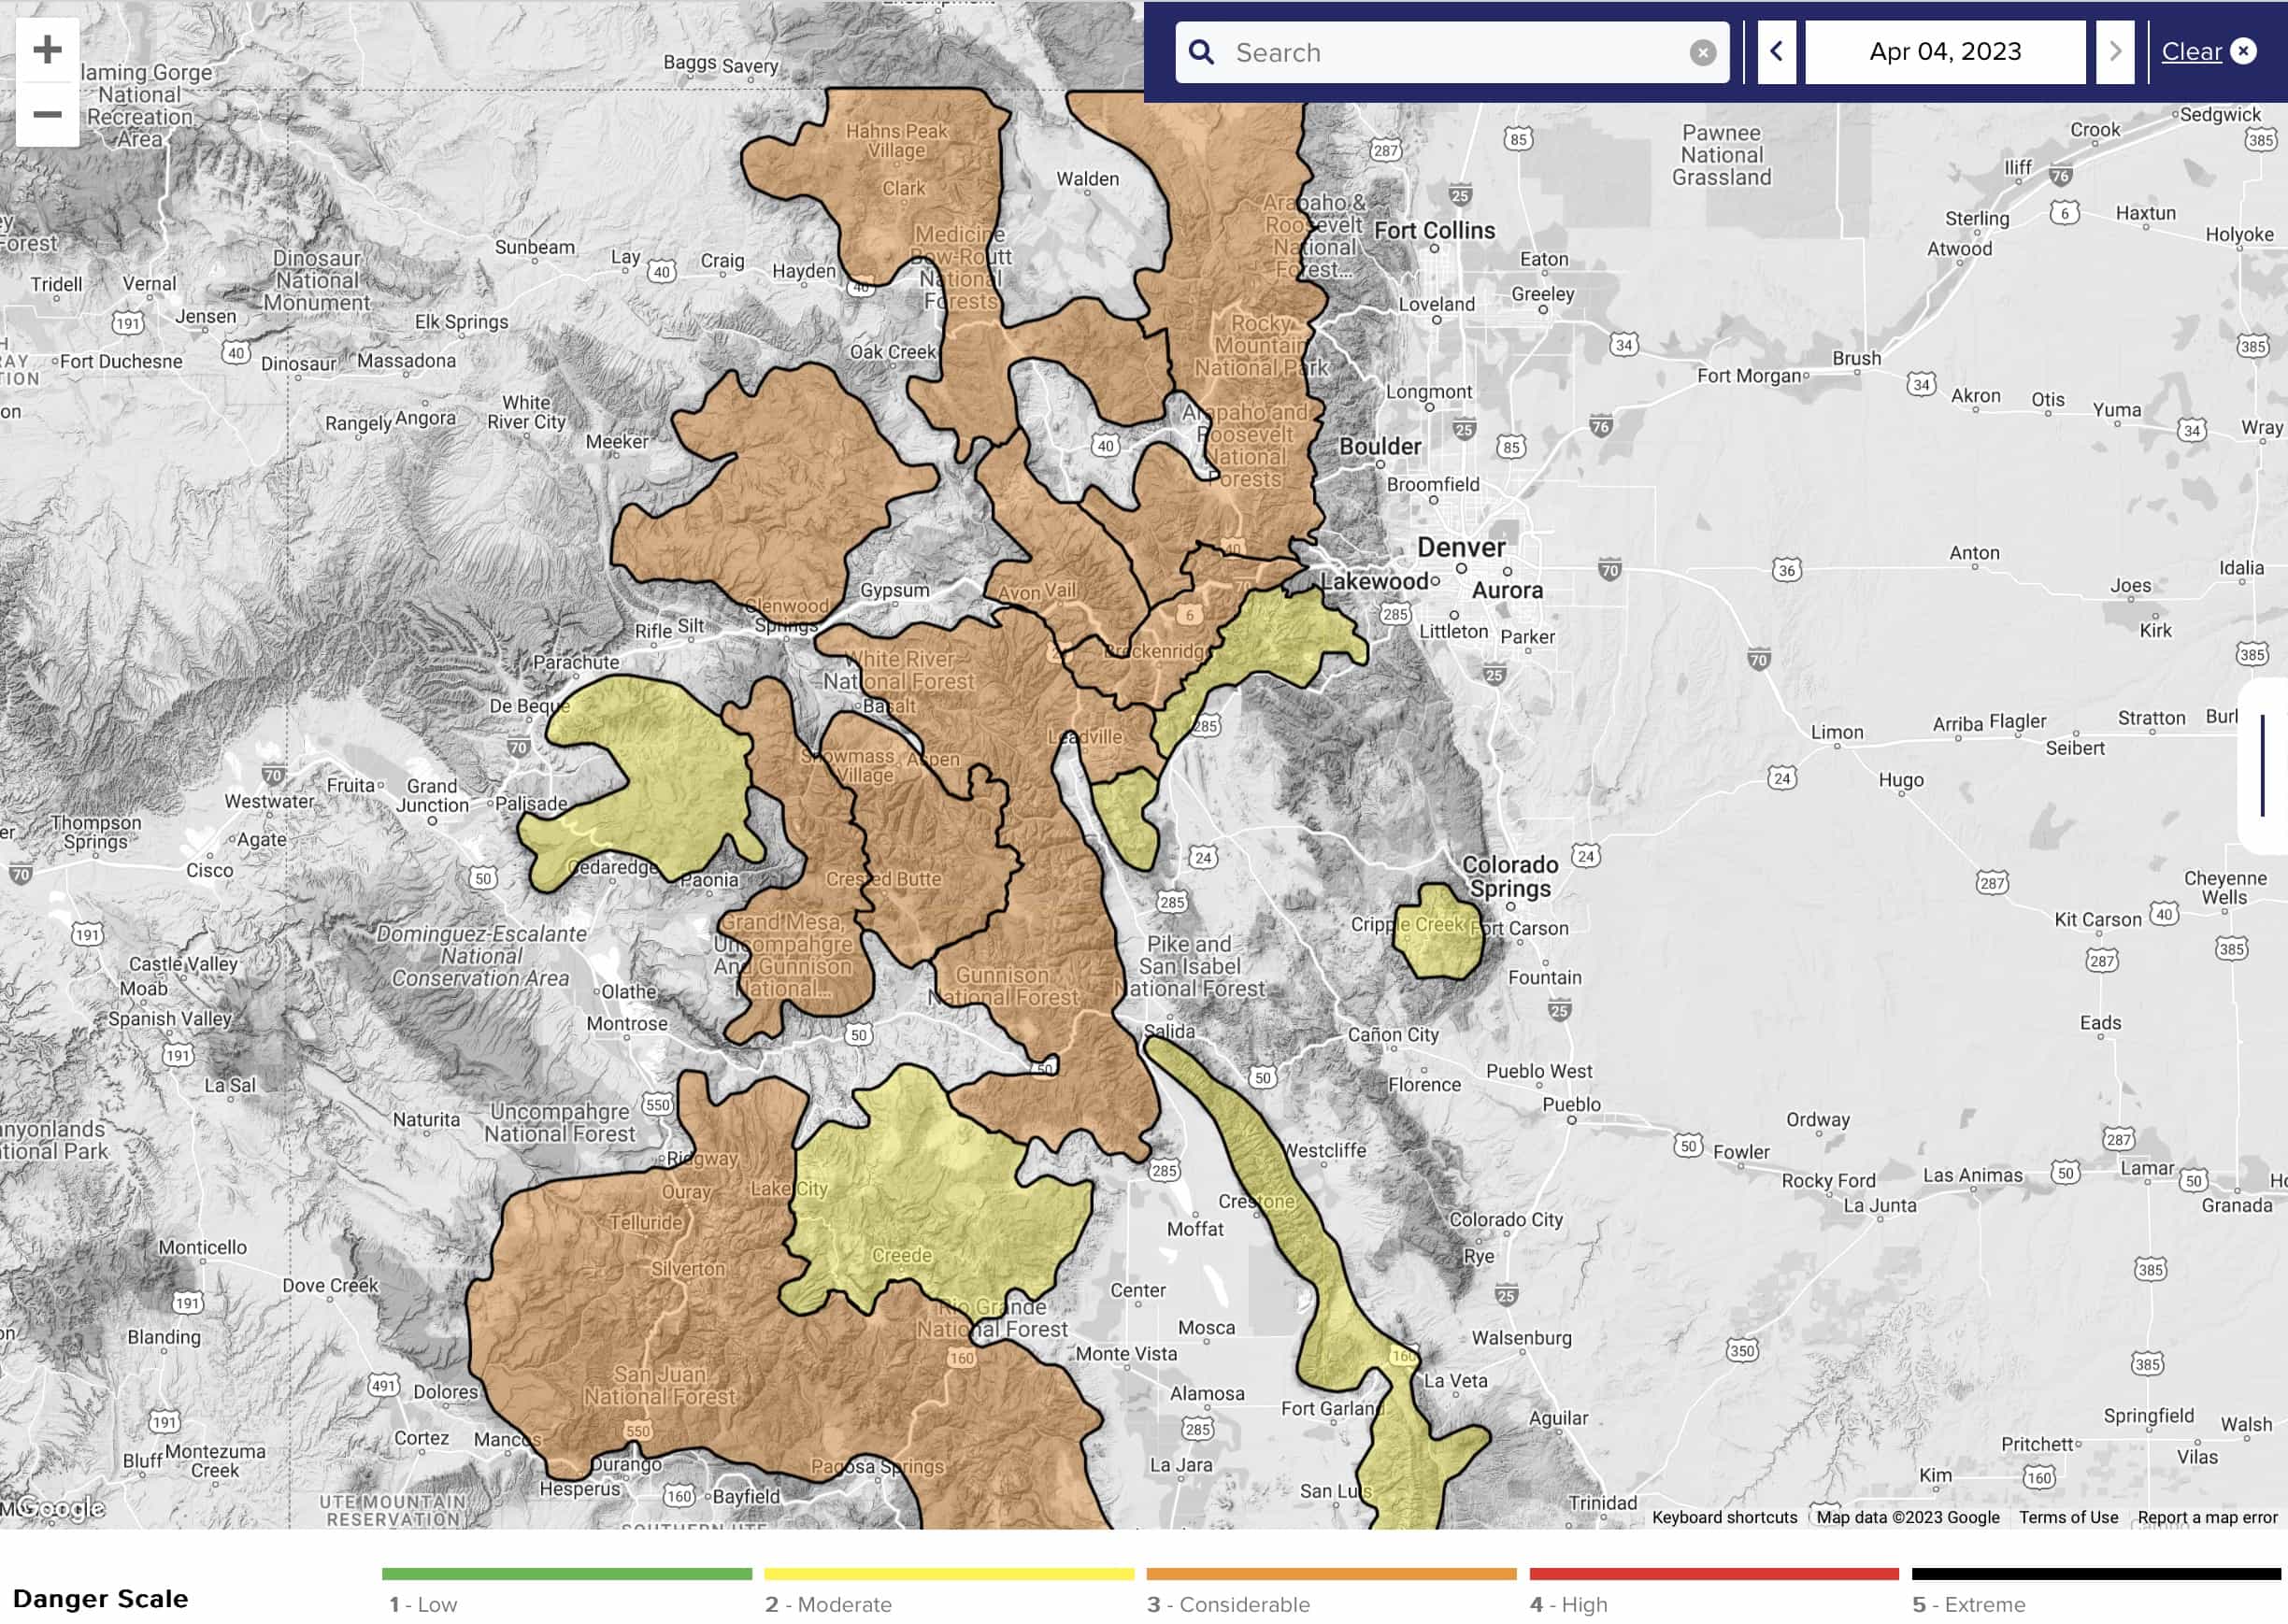Clear the search field text
This screenshot has height=1624, width=2288.
click(x=1702, y=52)
